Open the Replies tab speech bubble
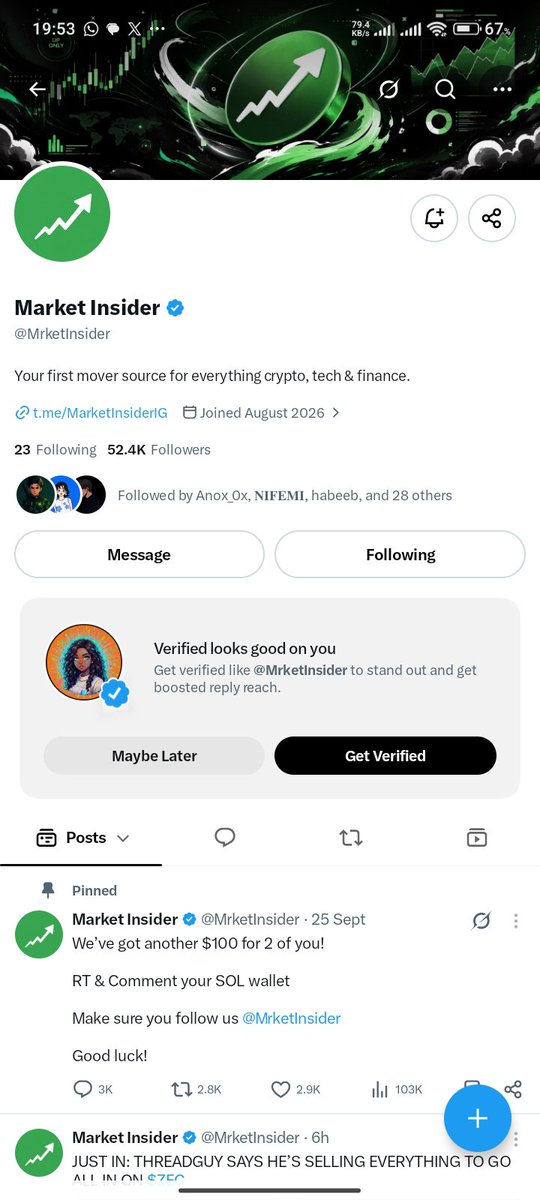Viewport: 540px width, 1200px height. point(225,838)
